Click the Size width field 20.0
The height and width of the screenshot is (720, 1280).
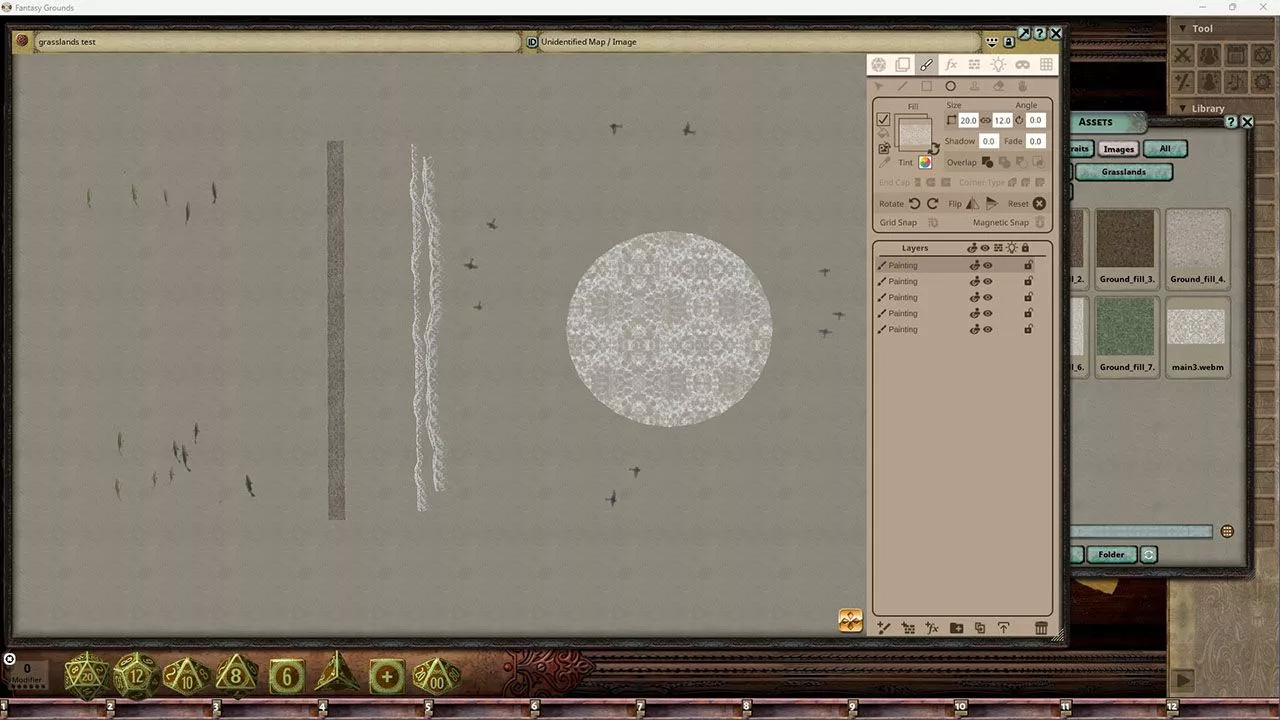point(968,120)
